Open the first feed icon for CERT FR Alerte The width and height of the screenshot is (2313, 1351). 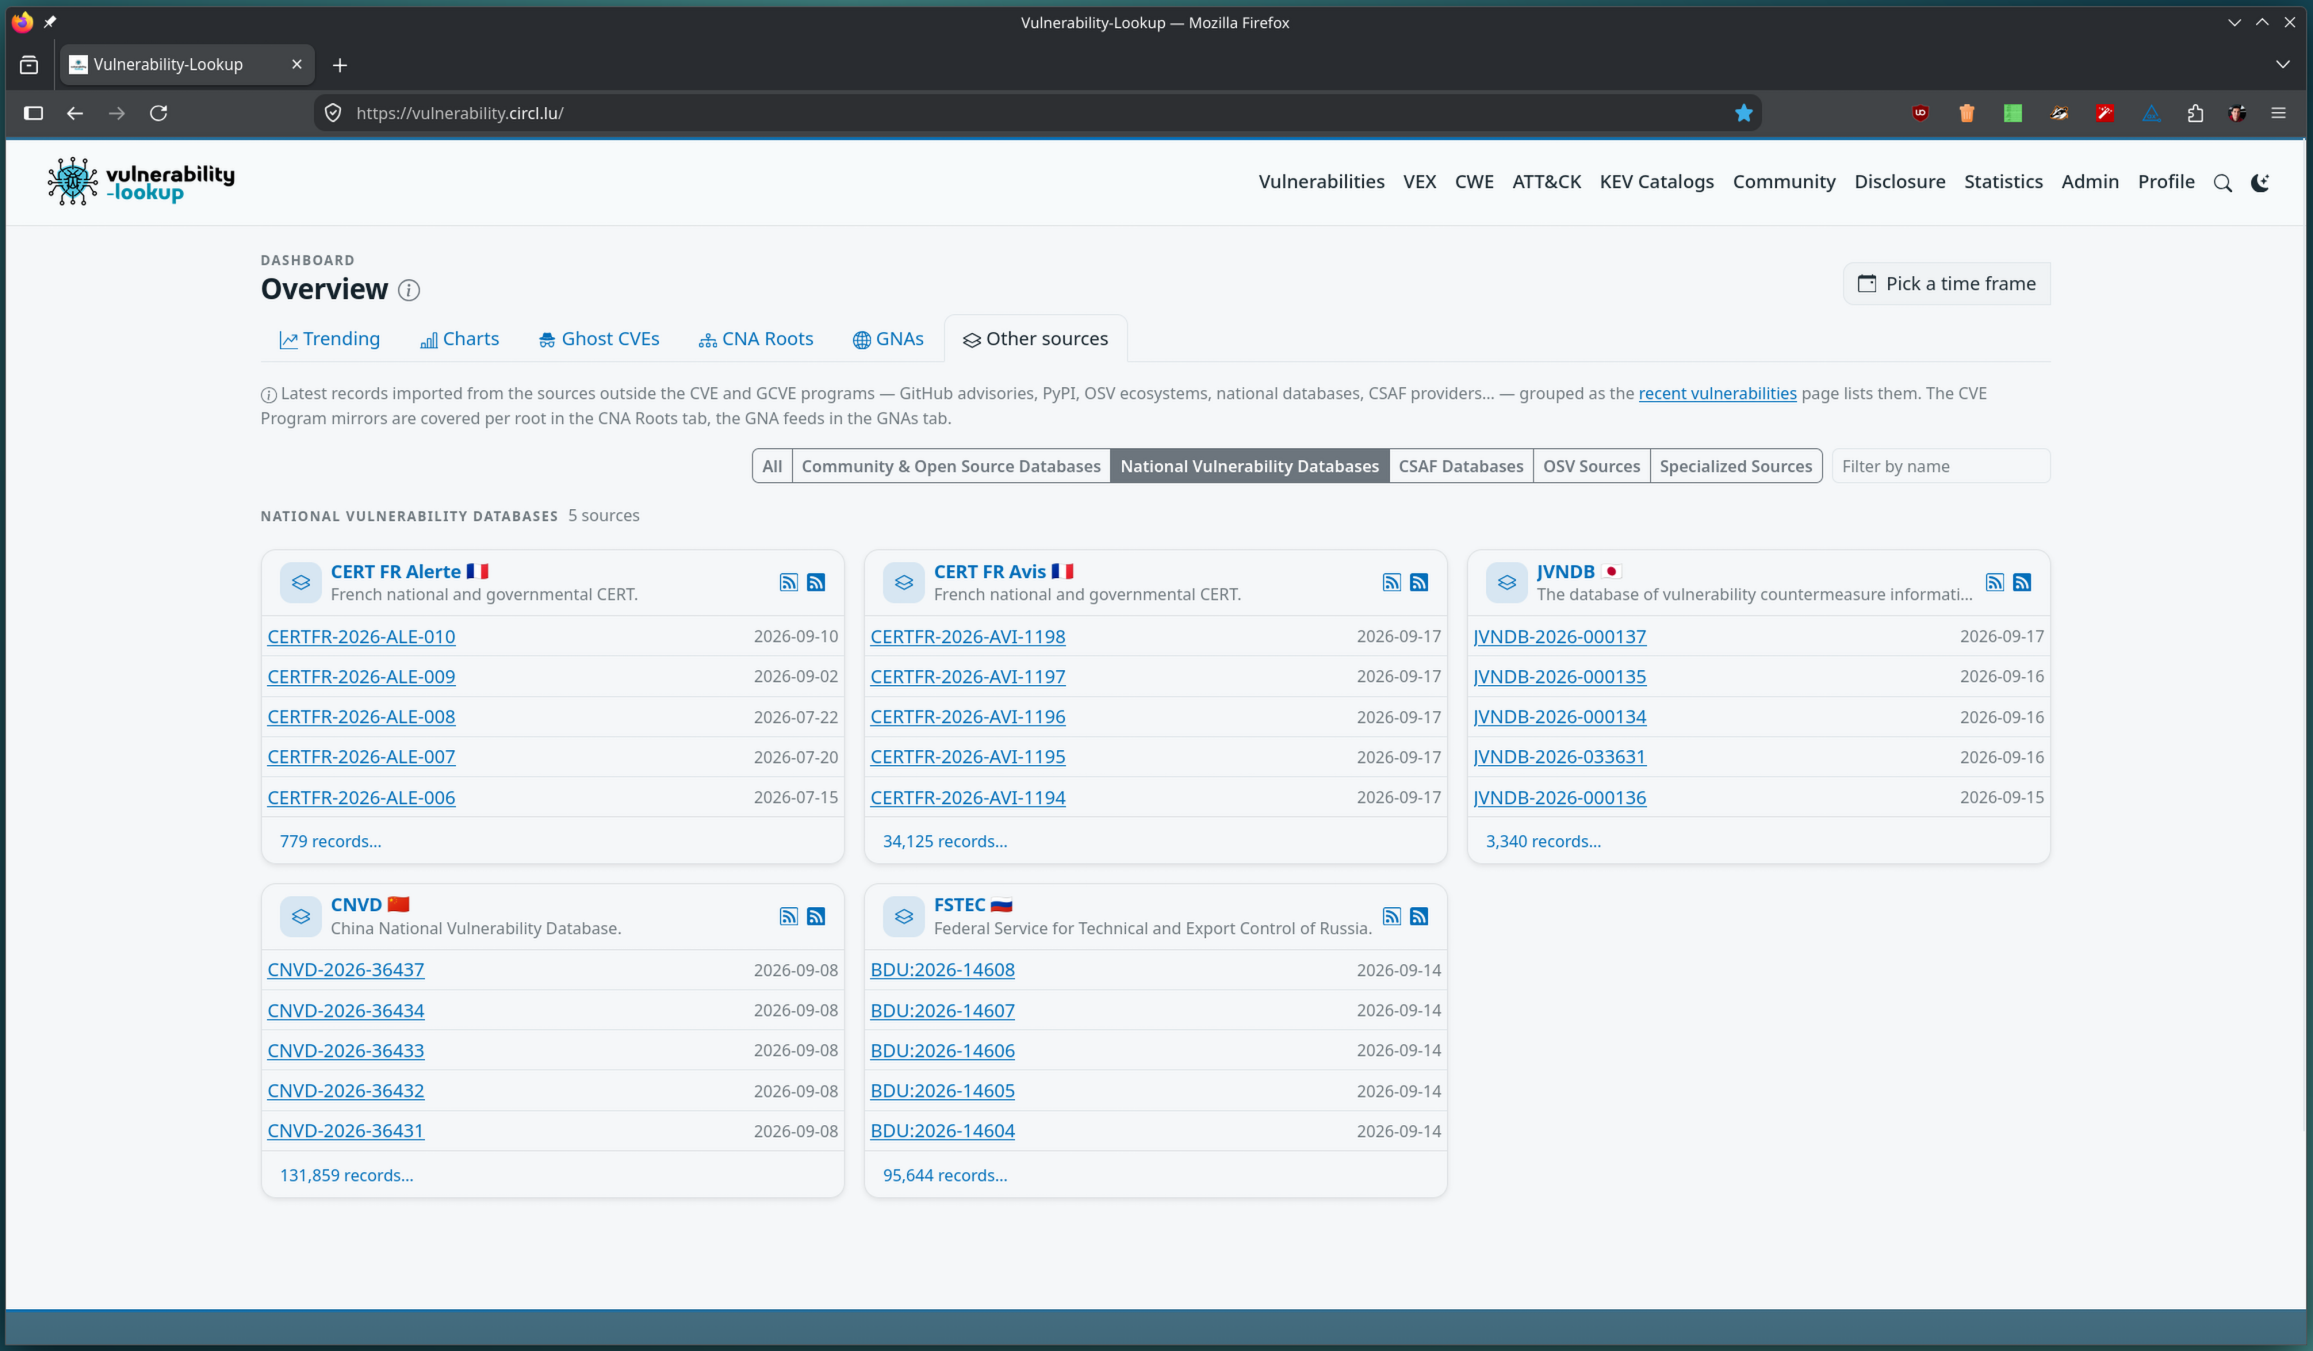click(x=789, y=583)
